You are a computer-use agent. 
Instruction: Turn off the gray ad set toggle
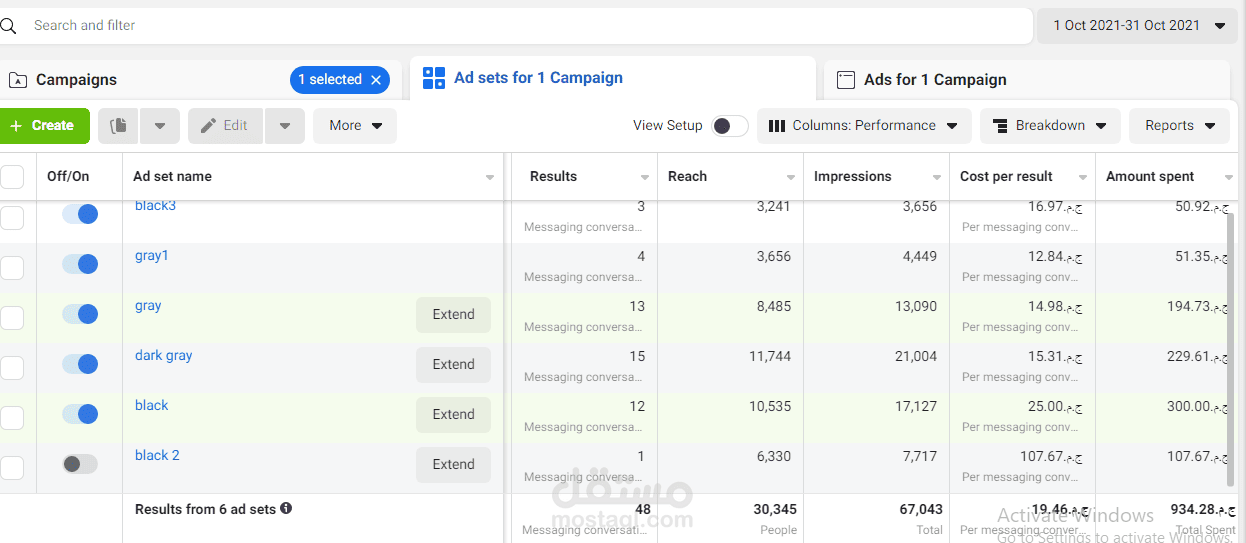[x=80, y=314]
